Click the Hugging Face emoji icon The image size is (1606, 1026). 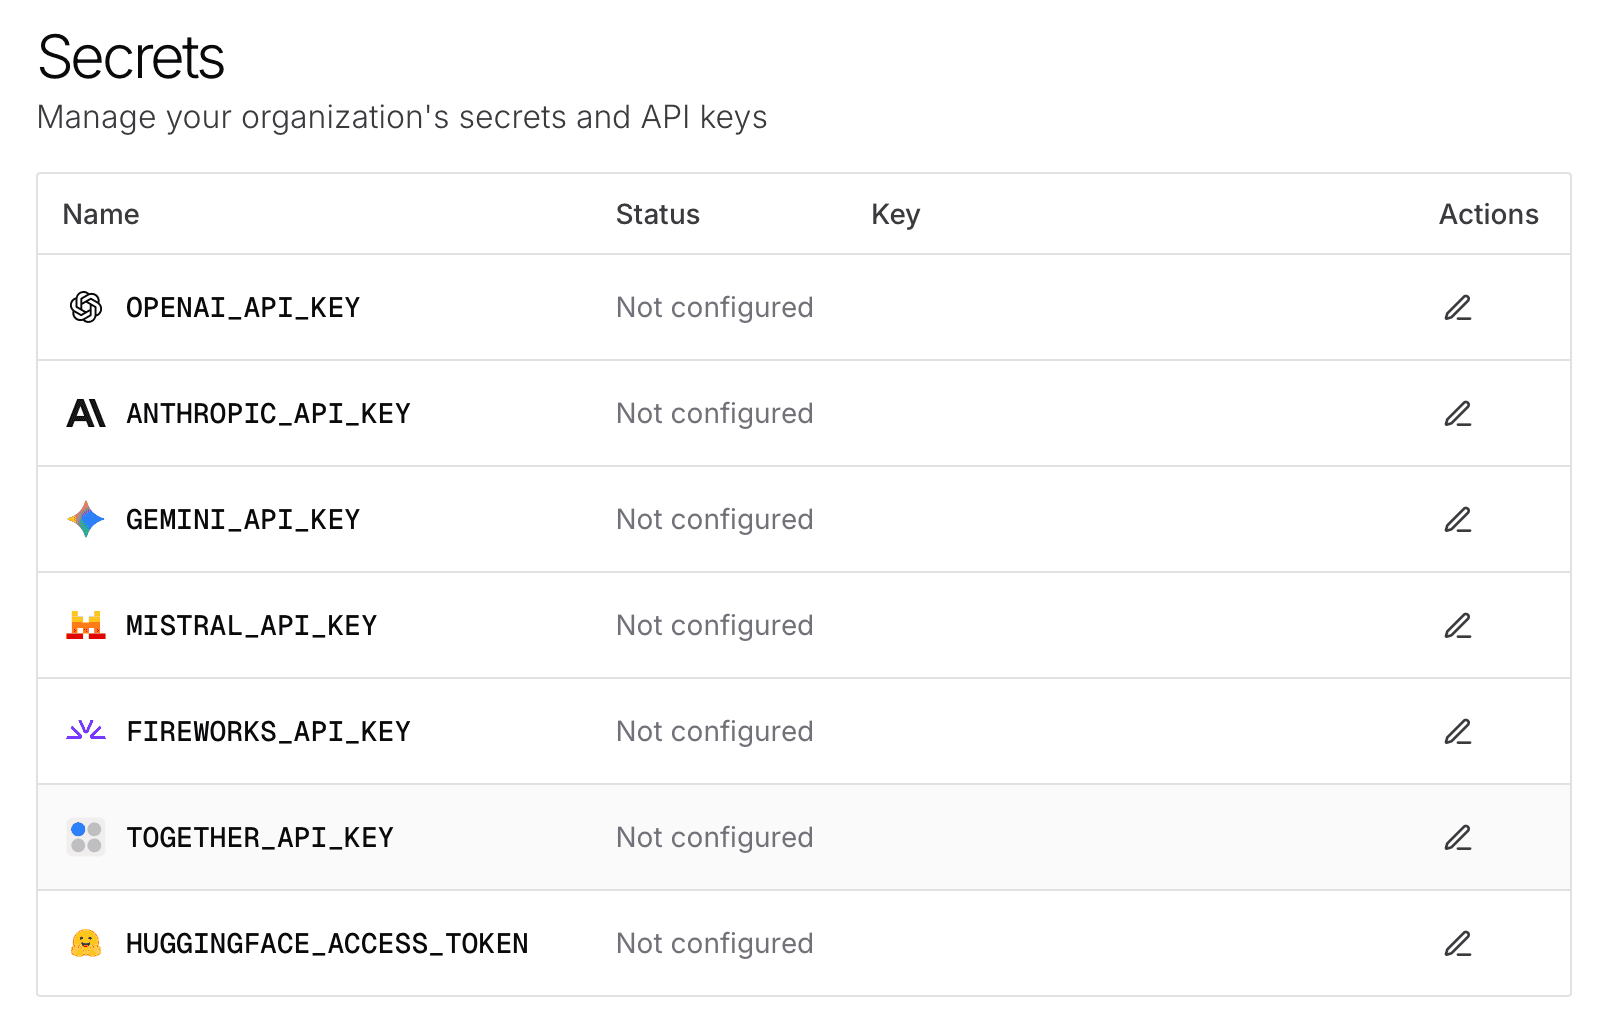coord(86,943)
